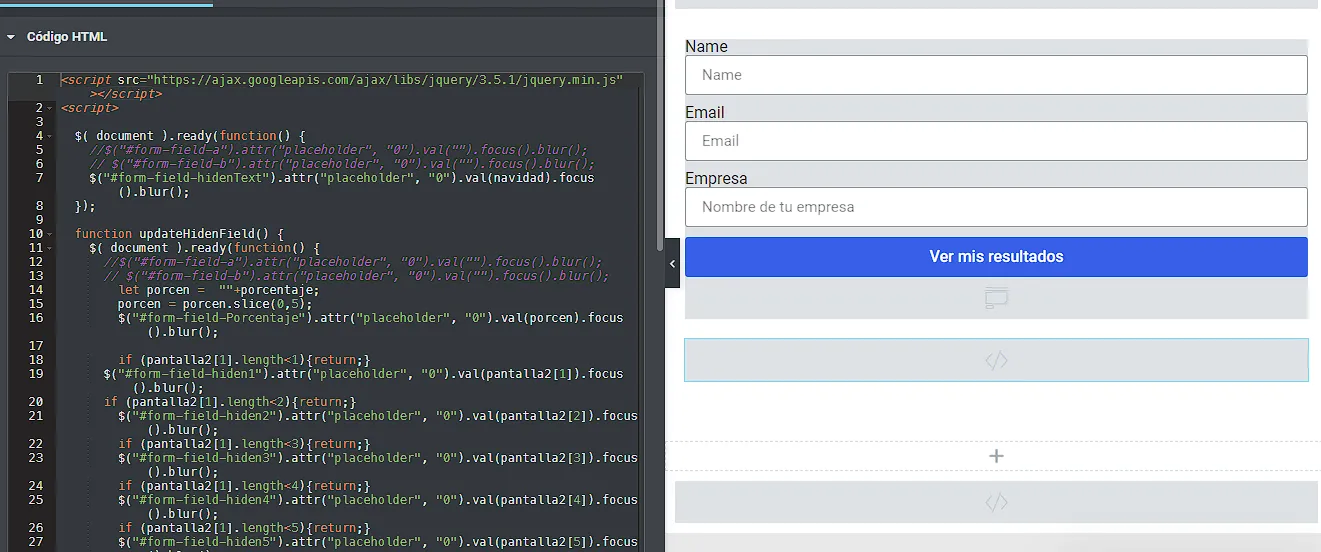The height and width of the screenshot is (552, 1321).
Task: Click 'if (pantalla2[1].length<5)' on line 26
Action: coord(244,527)
